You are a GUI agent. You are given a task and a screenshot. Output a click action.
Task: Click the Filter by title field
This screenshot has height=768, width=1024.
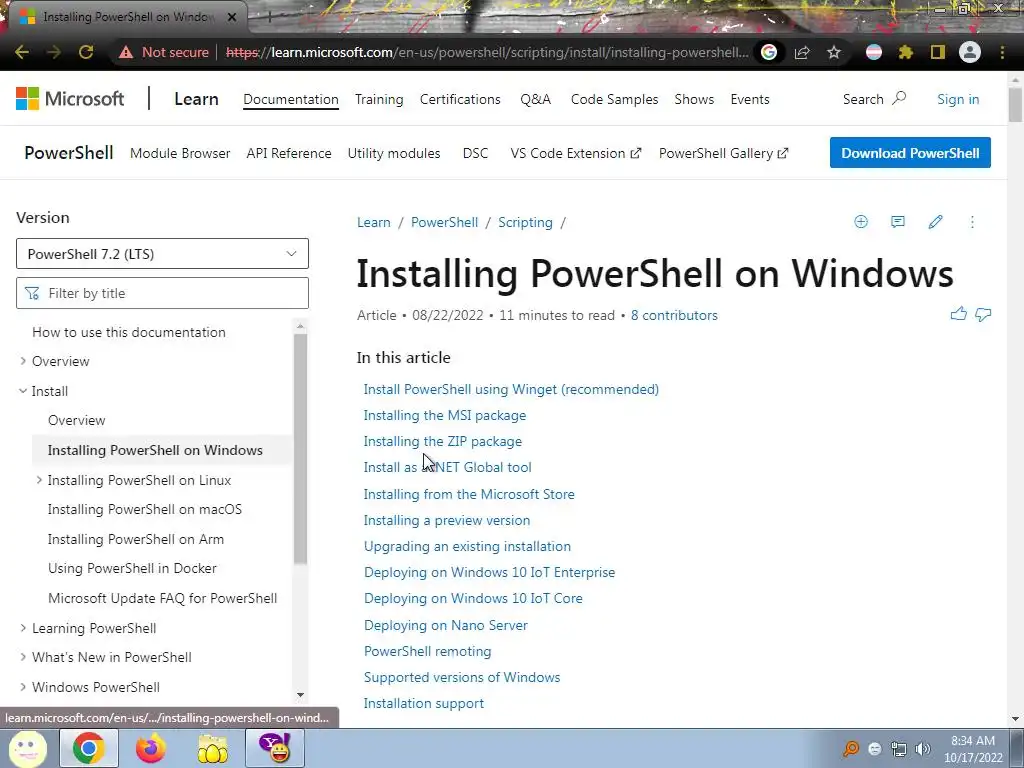pos(162,293)
